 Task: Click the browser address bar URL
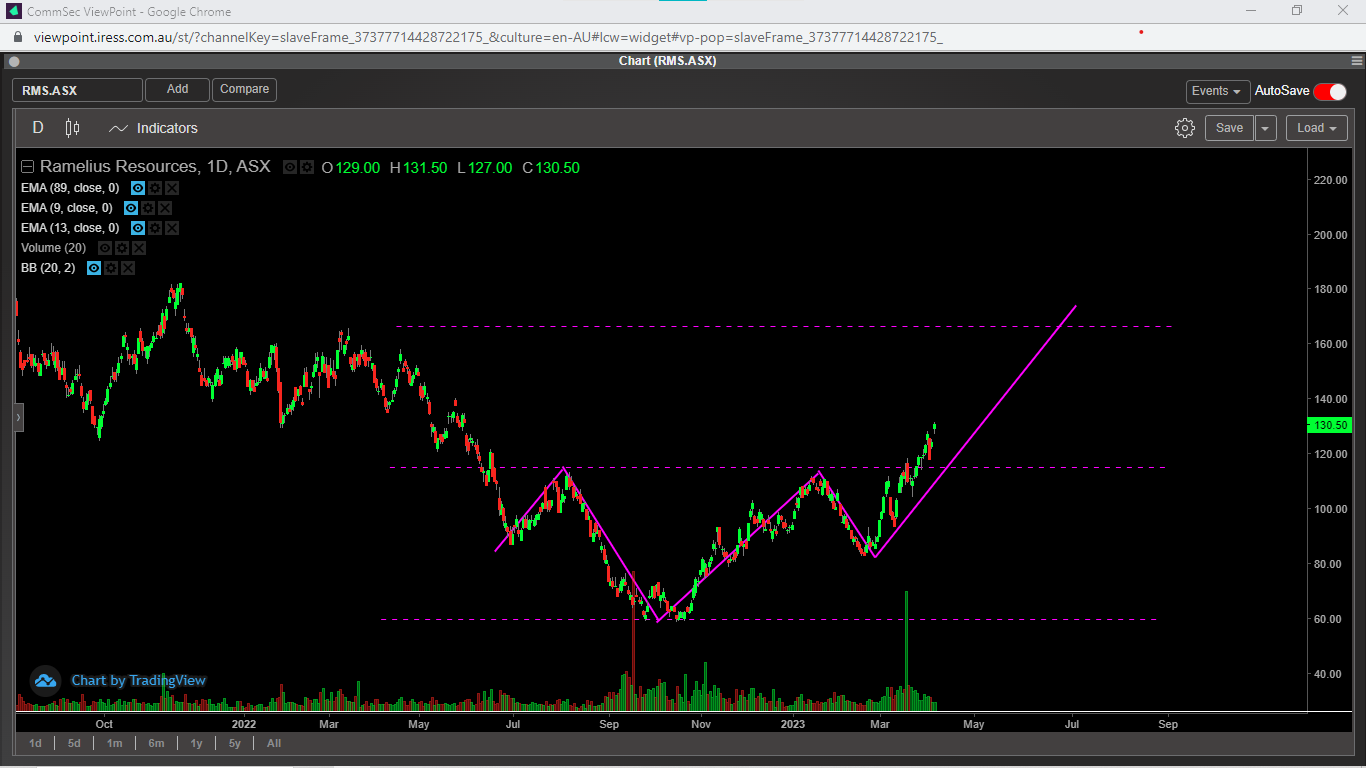click(488, 38)
